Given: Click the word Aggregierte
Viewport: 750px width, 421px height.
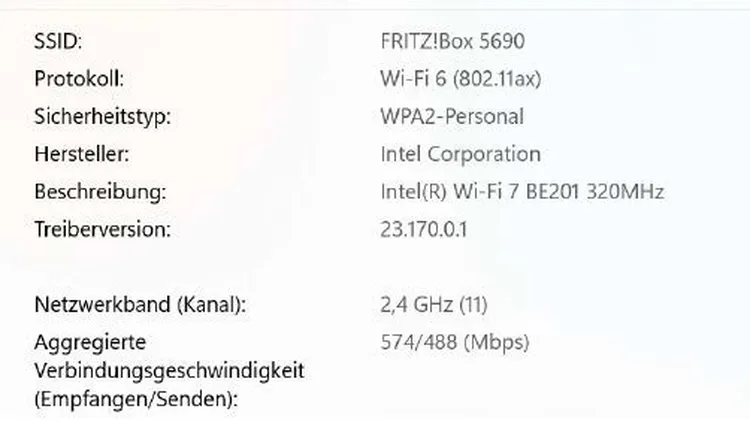Looking at the screenshot, I should (91, 342).
